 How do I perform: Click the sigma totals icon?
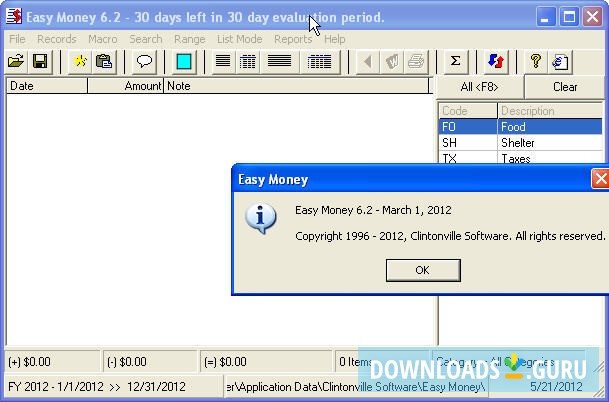(456, 62)
